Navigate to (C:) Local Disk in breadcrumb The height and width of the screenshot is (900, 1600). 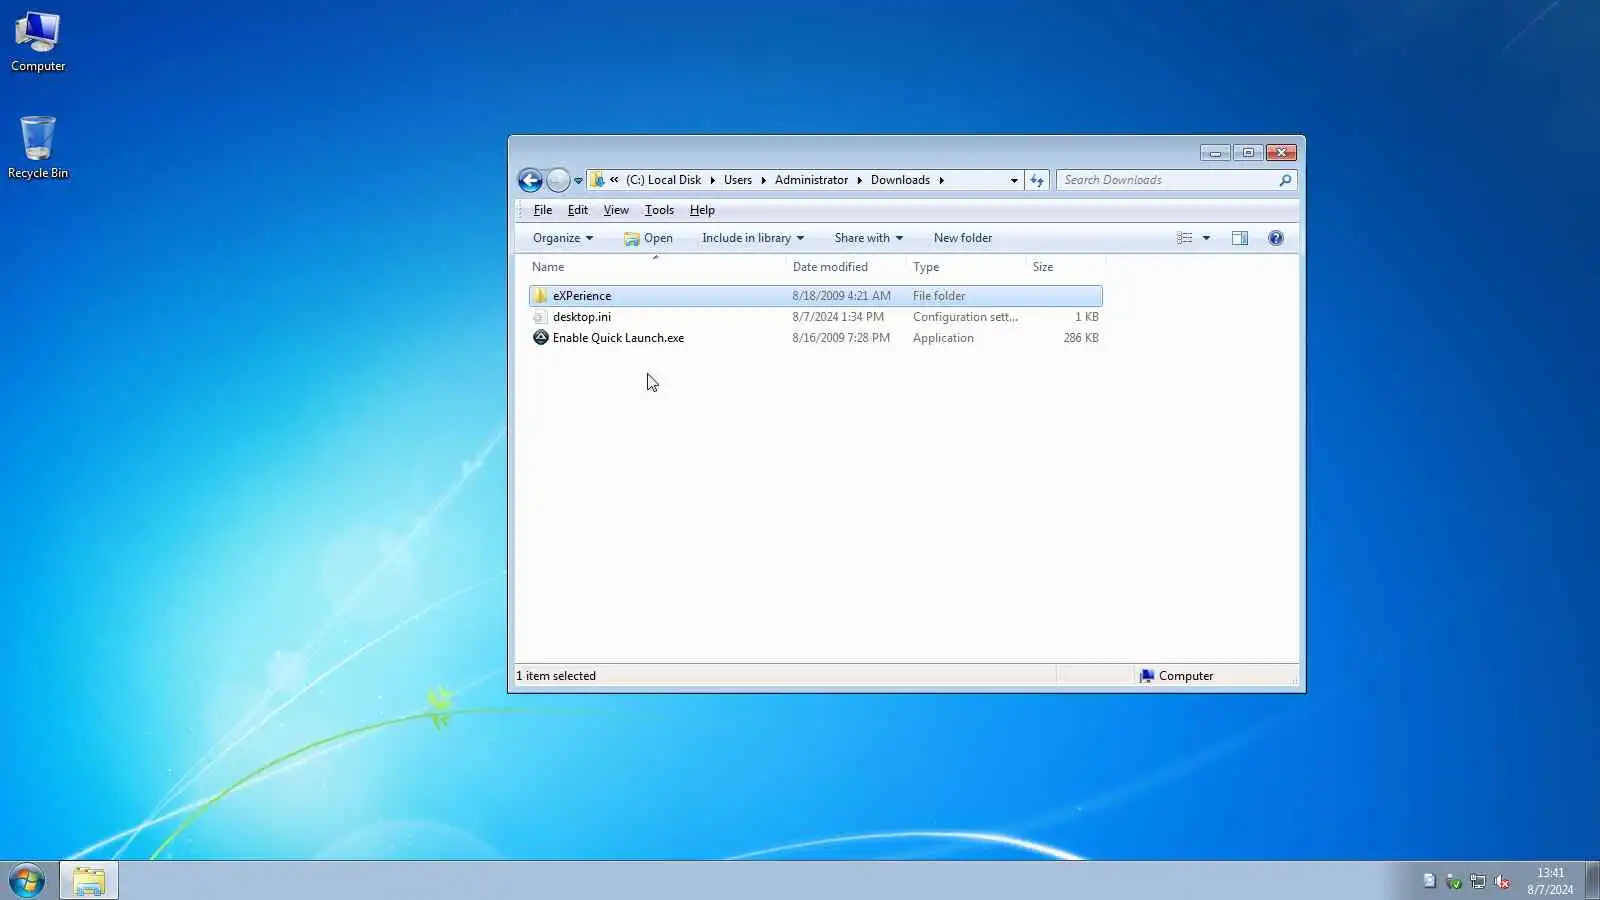point(663,180)
